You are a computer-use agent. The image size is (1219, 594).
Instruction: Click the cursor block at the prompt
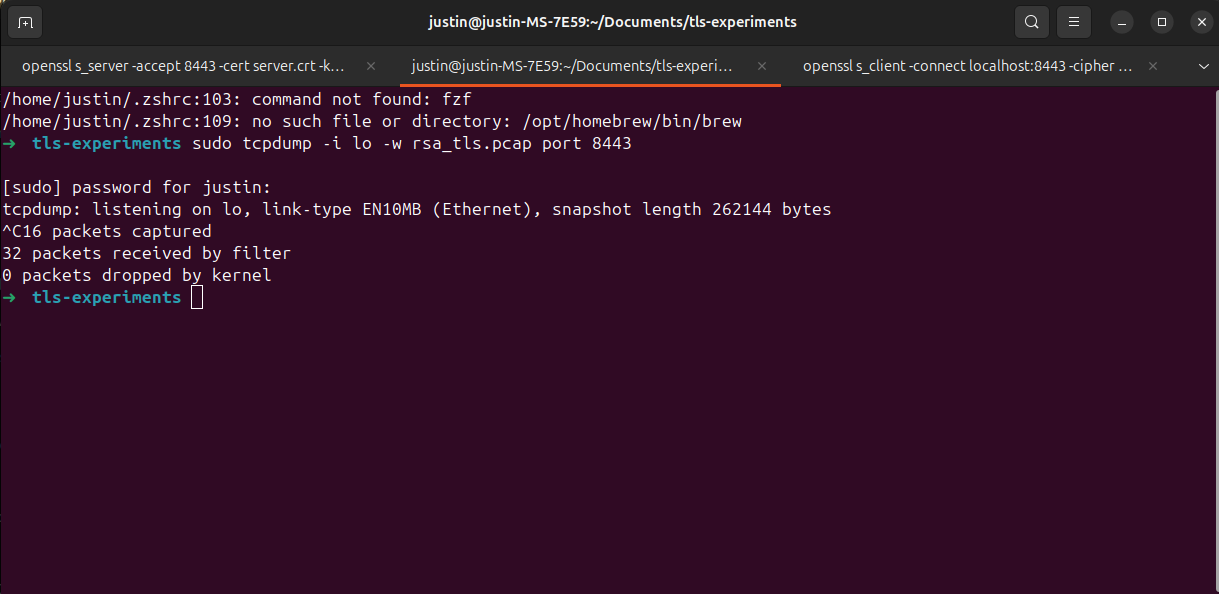coord(197,297)
